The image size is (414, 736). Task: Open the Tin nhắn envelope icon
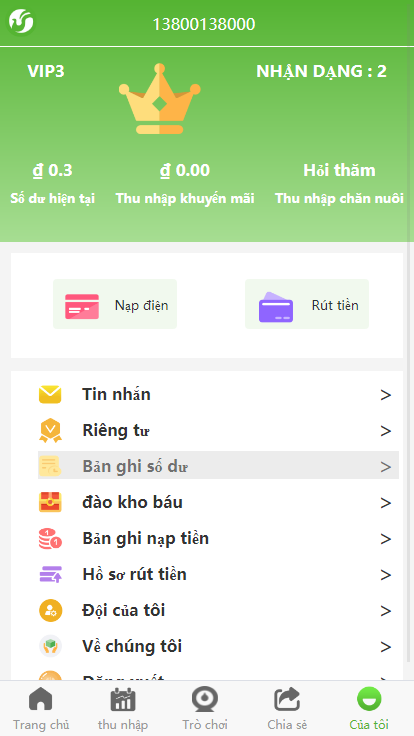coord(50,395)
